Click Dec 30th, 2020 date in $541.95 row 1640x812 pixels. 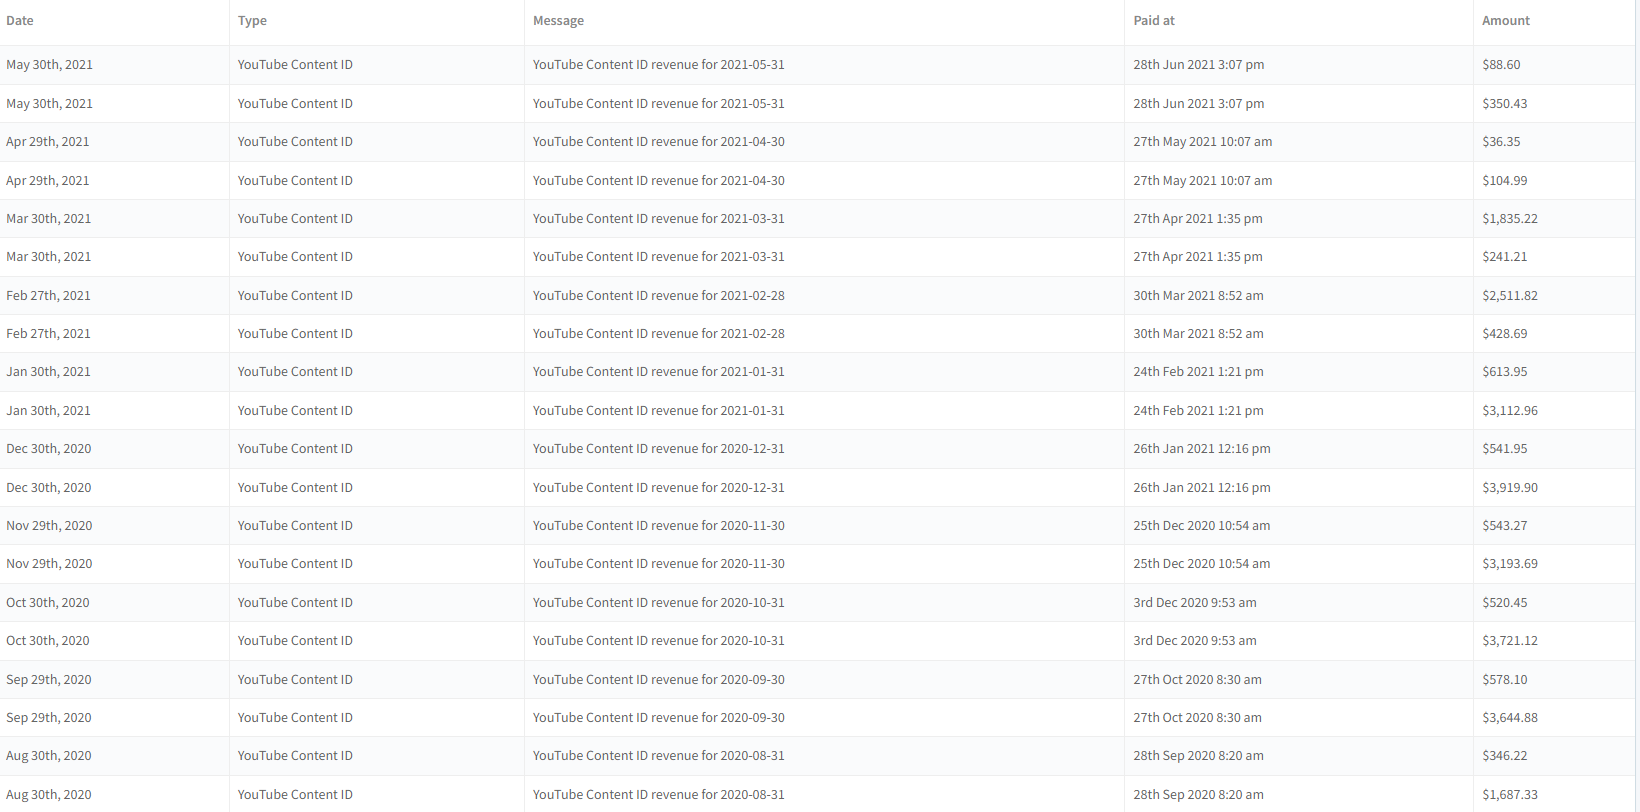click(48, 449)
